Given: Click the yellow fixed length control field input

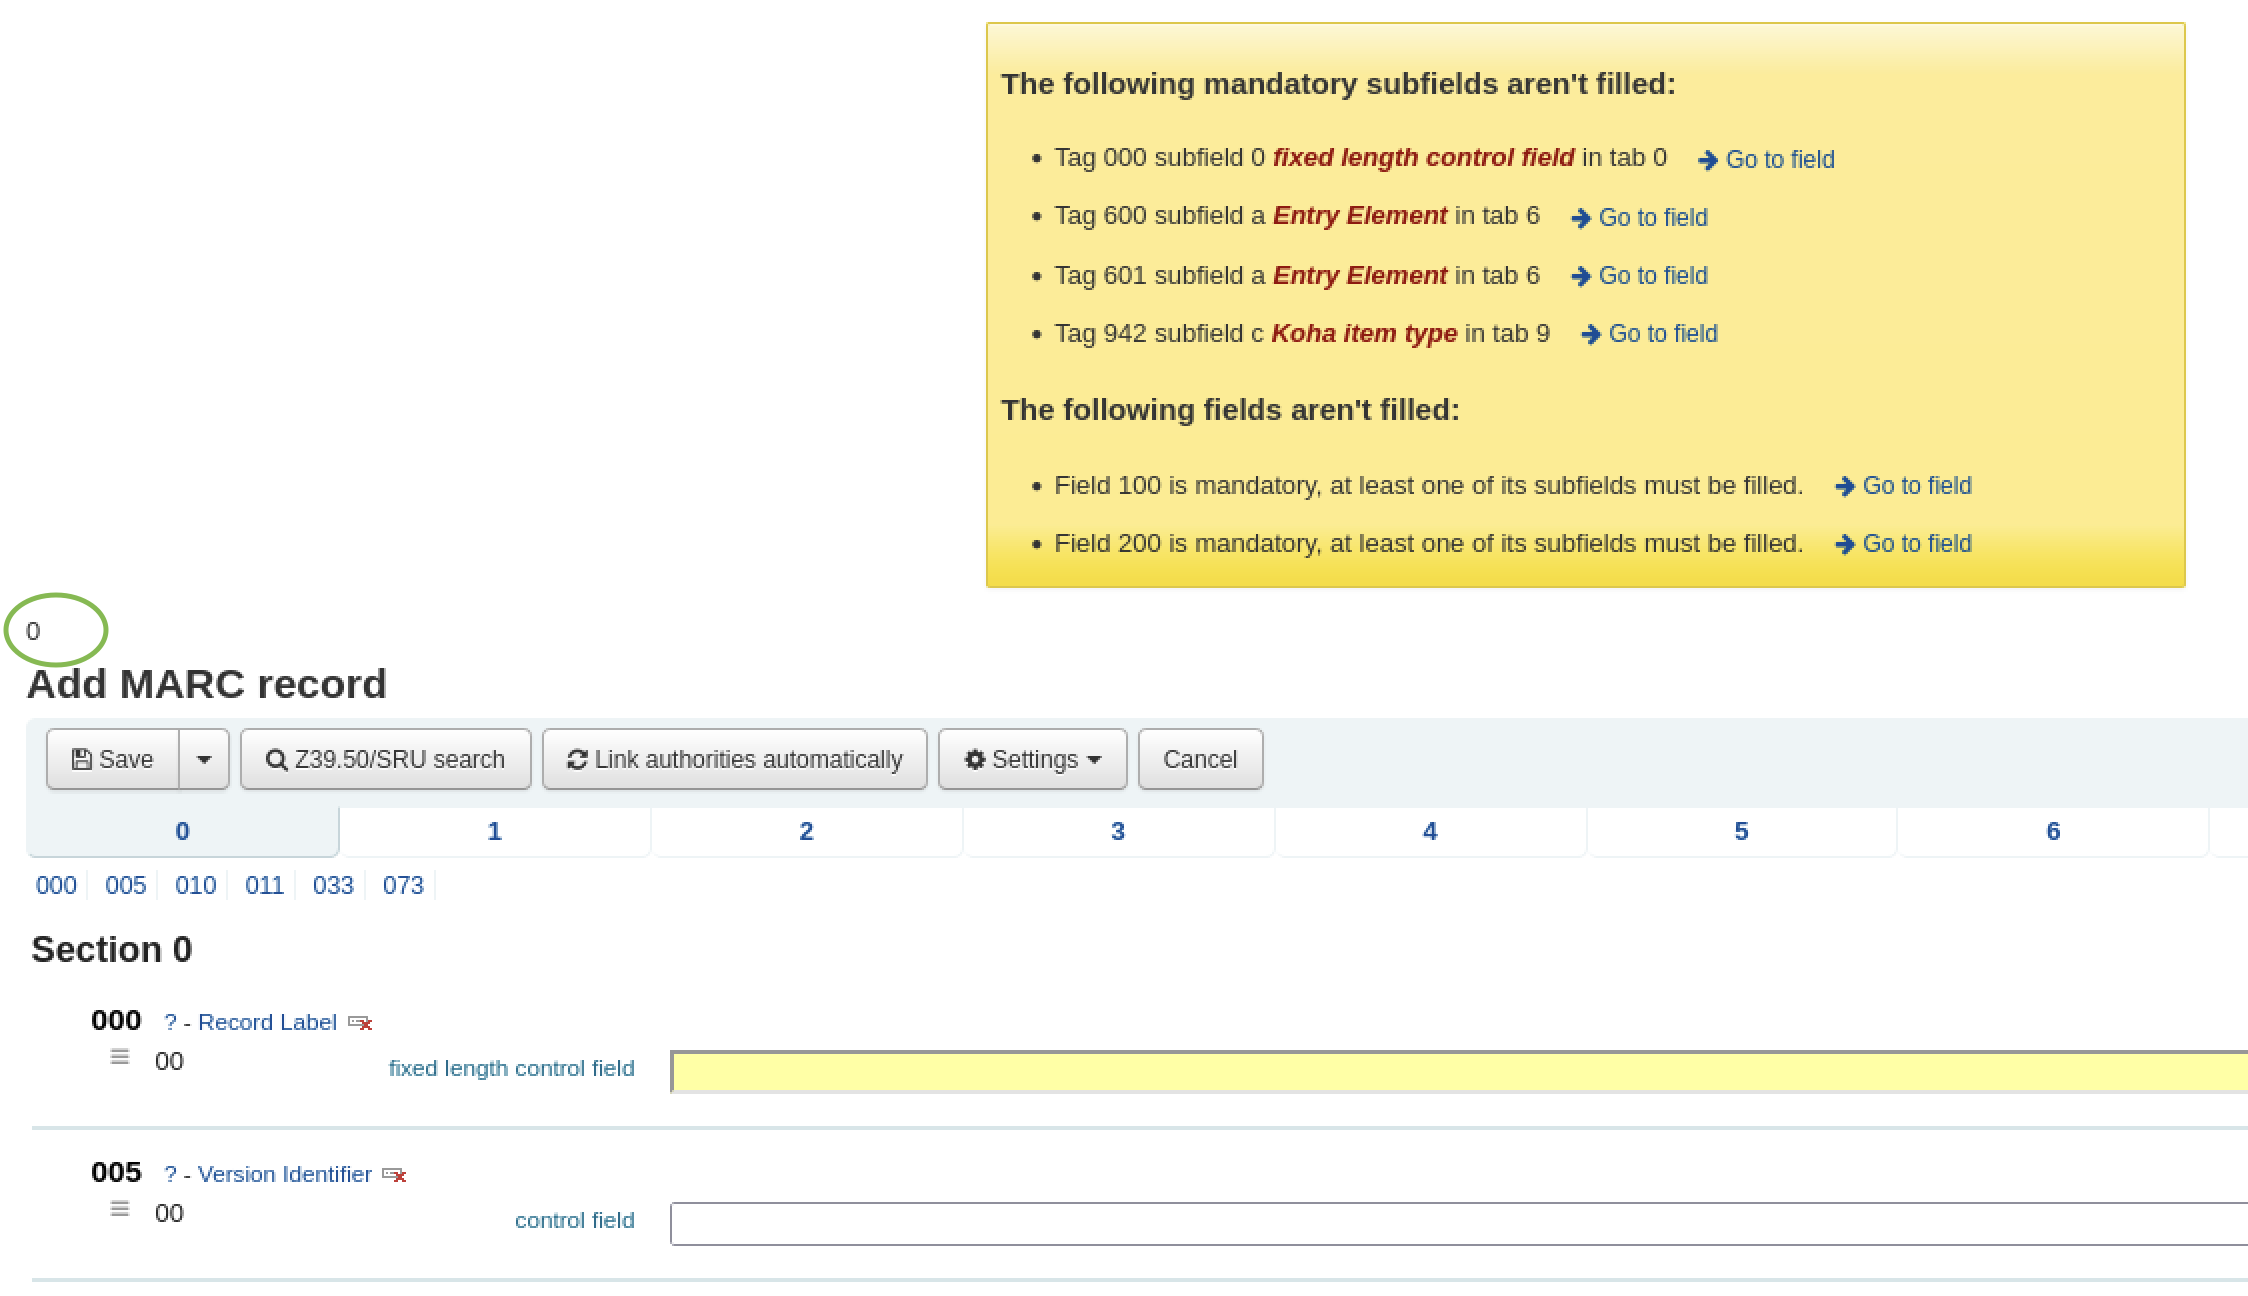Looking at the screenshot, I should [1458, 1072].
